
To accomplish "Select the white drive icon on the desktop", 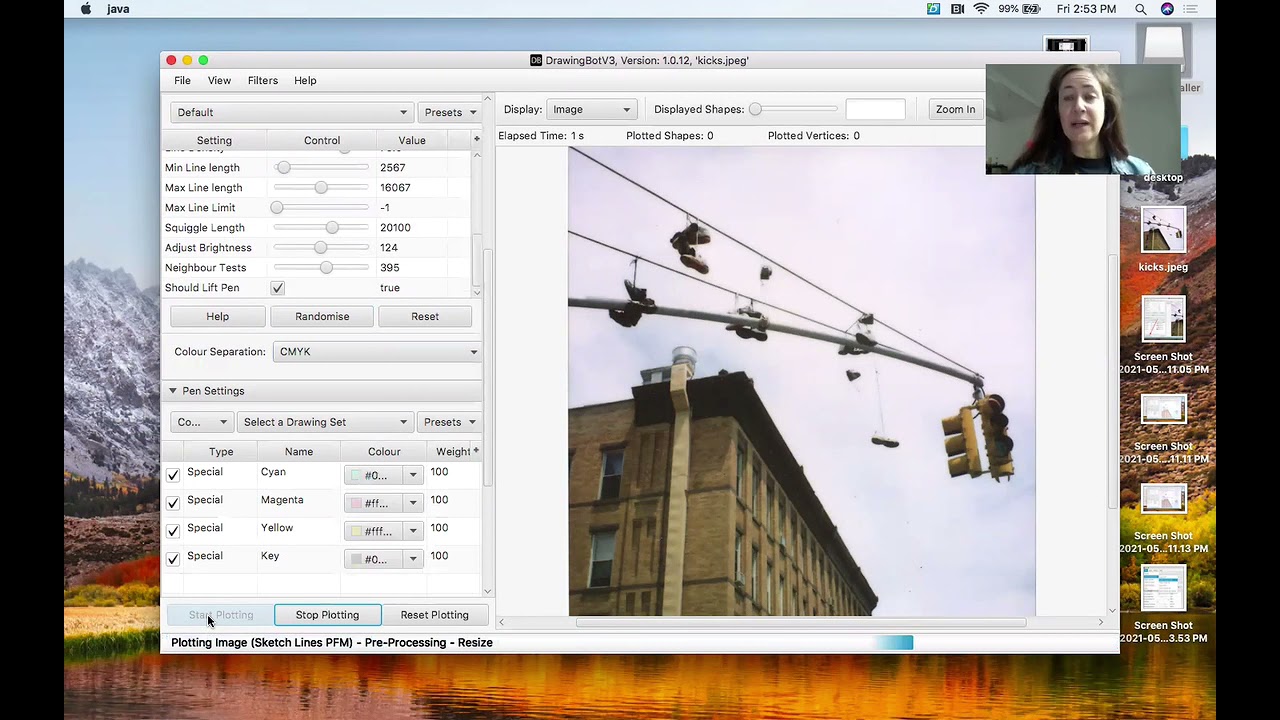I will [1163, 45].
